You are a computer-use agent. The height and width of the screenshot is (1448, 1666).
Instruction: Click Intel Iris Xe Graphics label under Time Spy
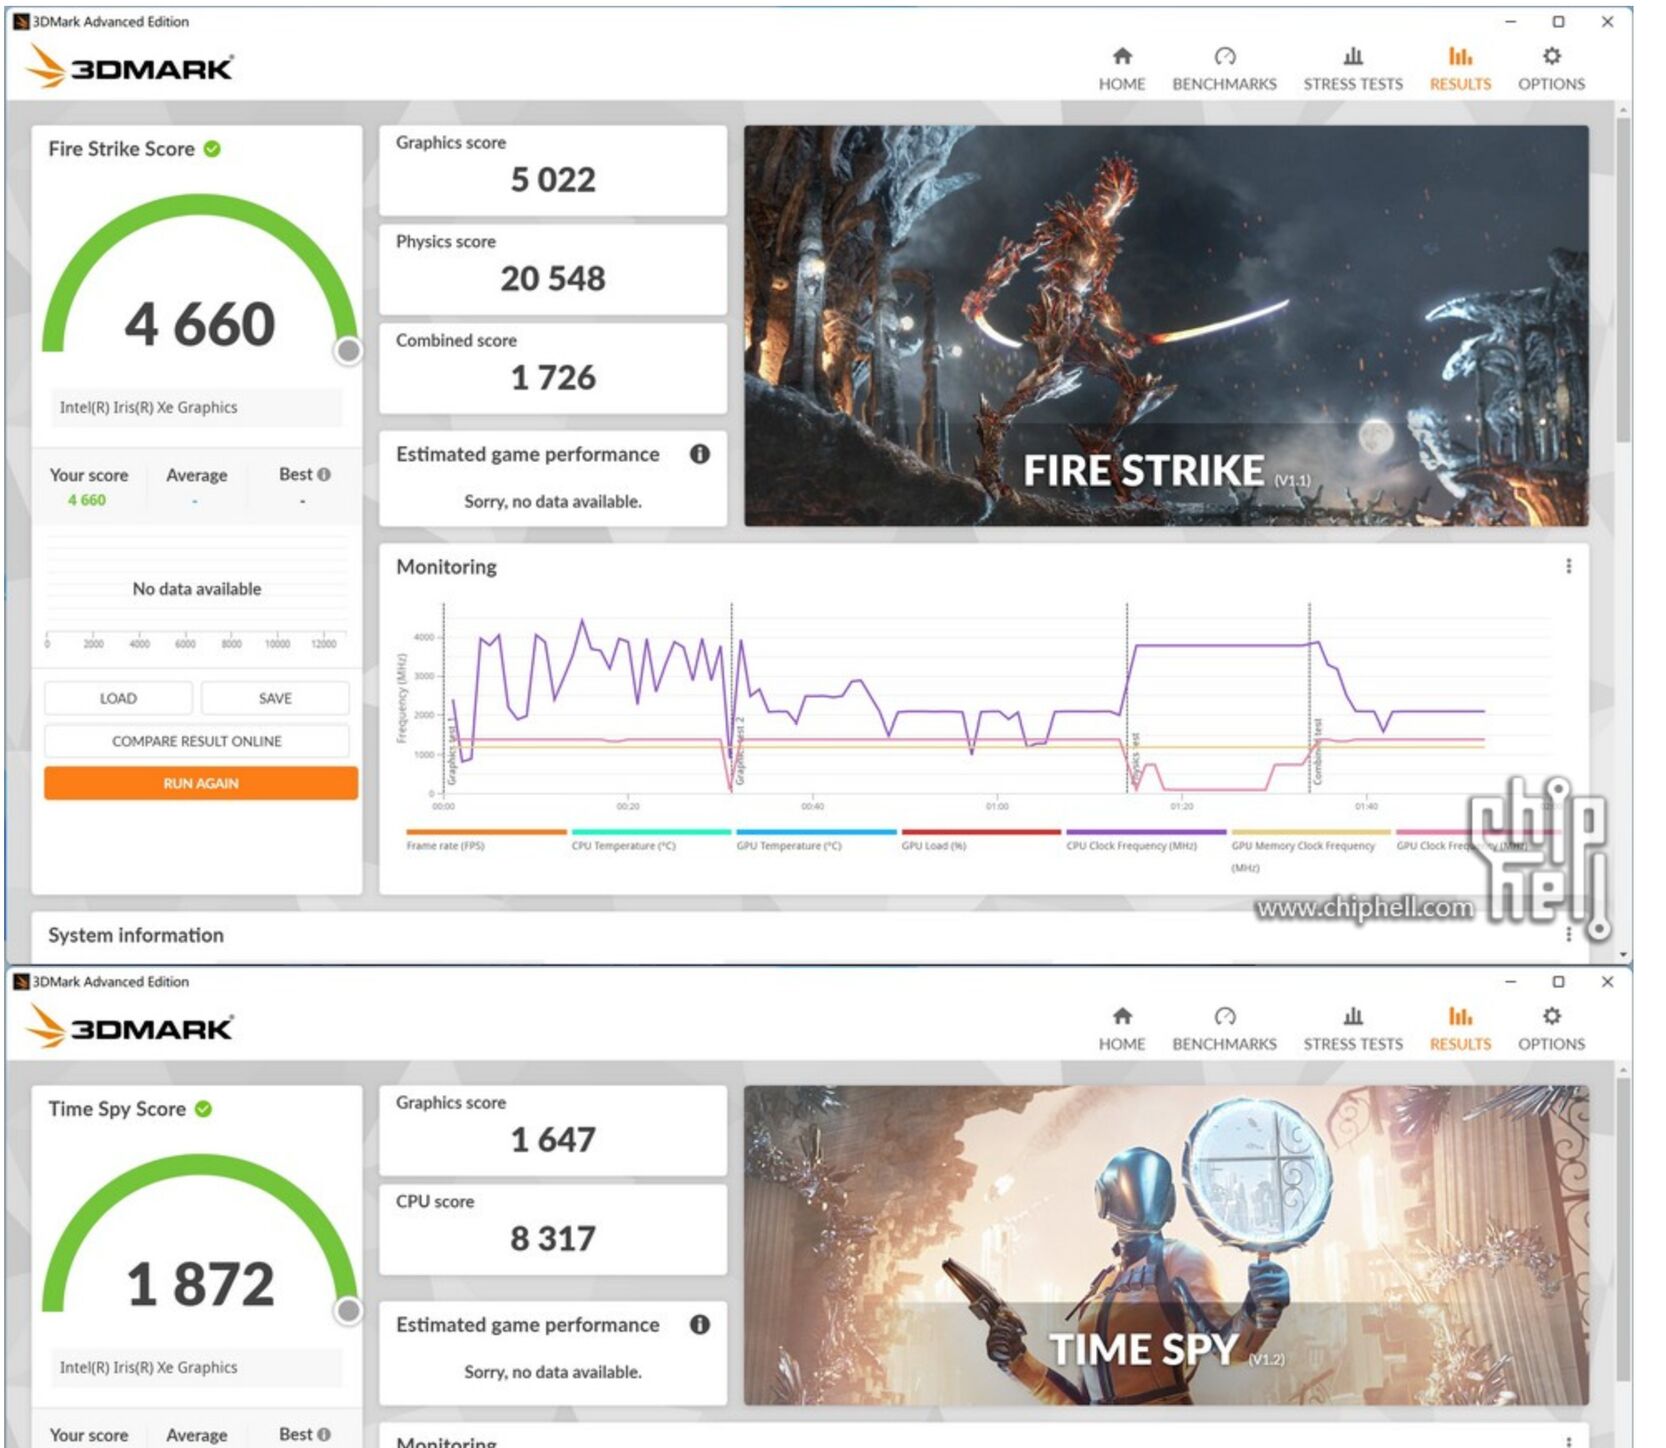(148, 1367)
